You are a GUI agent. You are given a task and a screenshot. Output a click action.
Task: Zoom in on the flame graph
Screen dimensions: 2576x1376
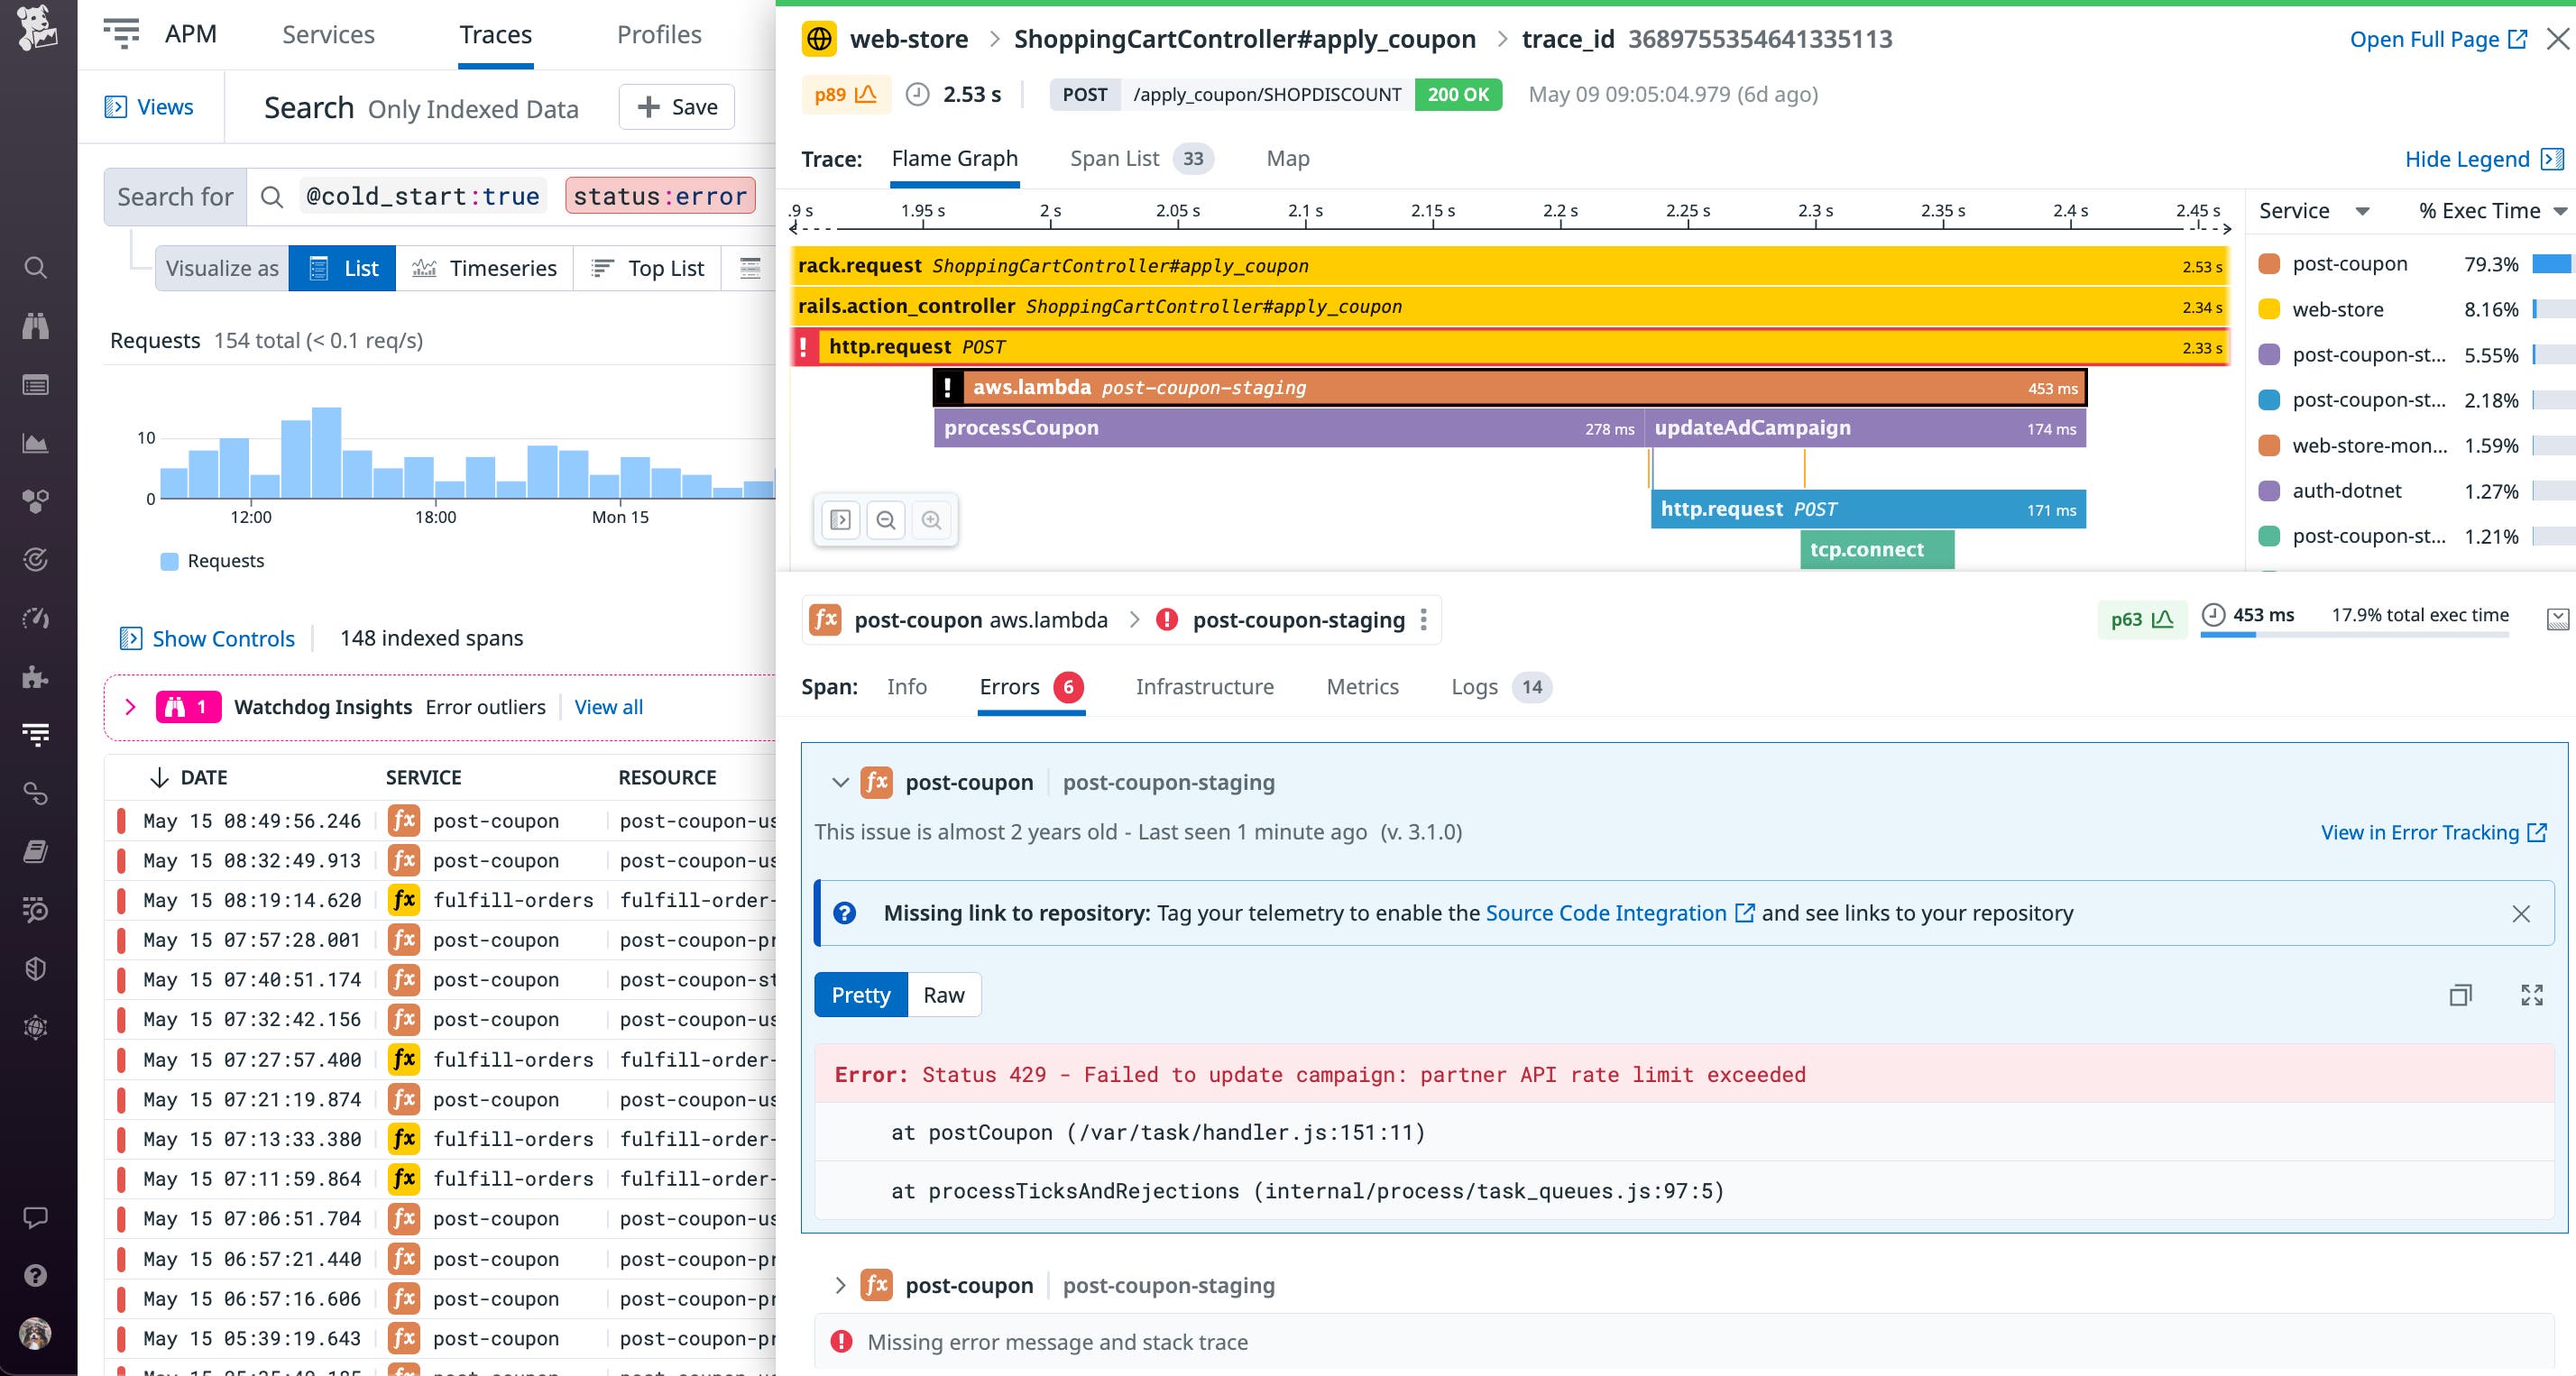pos(932,520)
